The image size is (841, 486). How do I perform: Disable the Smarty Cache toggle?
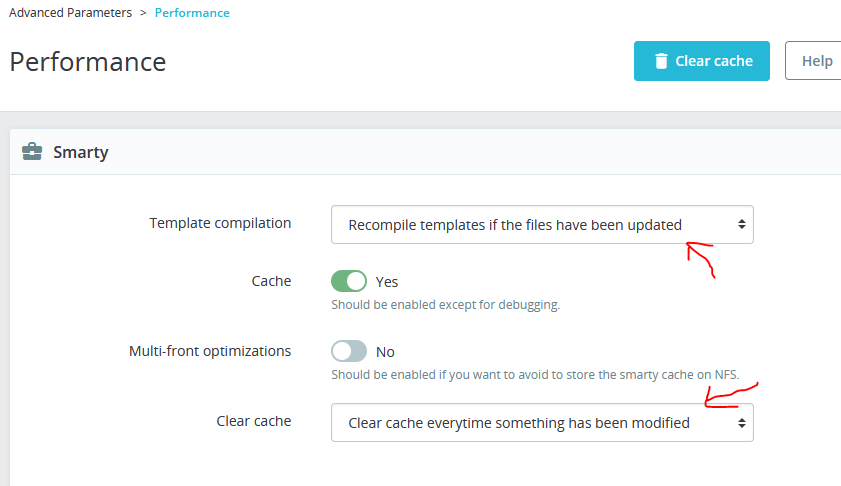349,281
